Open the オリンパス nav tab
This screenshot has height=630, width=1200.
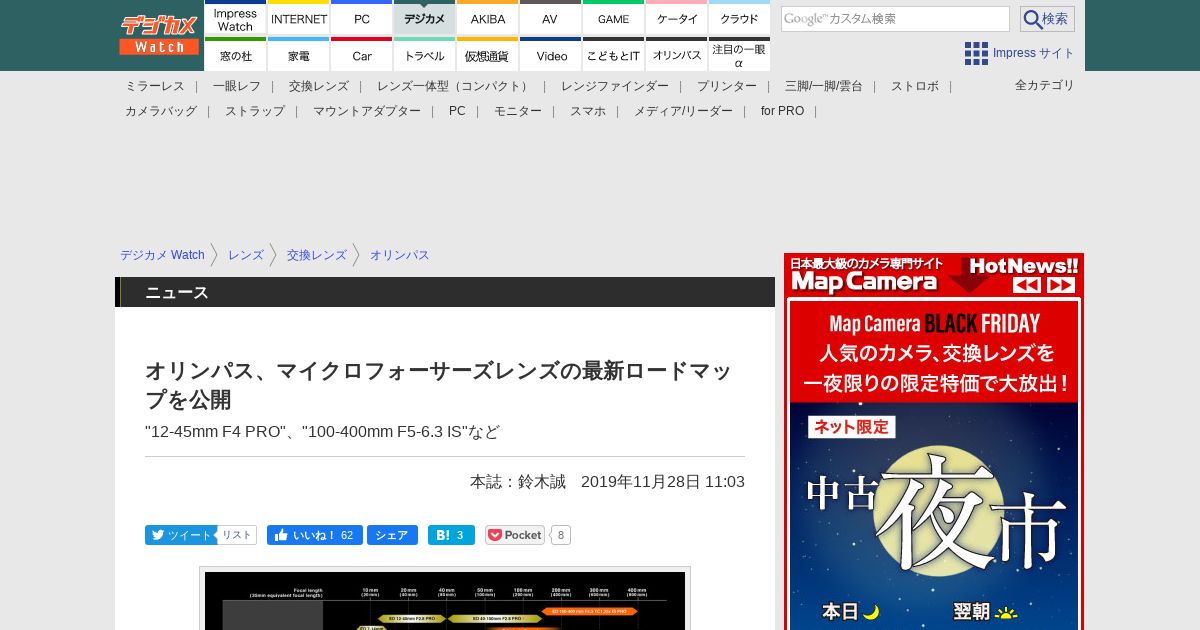[677, 55]
